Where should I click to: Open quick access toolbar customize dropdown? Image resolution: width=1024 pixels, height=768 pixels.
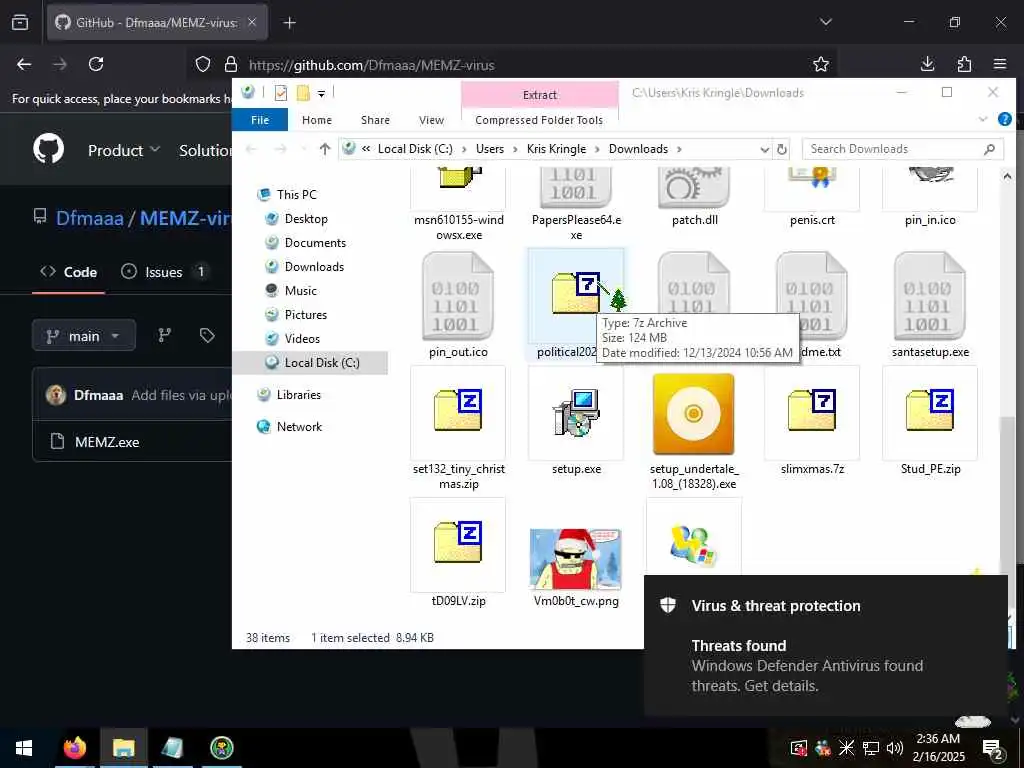pyautogui.click(x=321, y=93)
